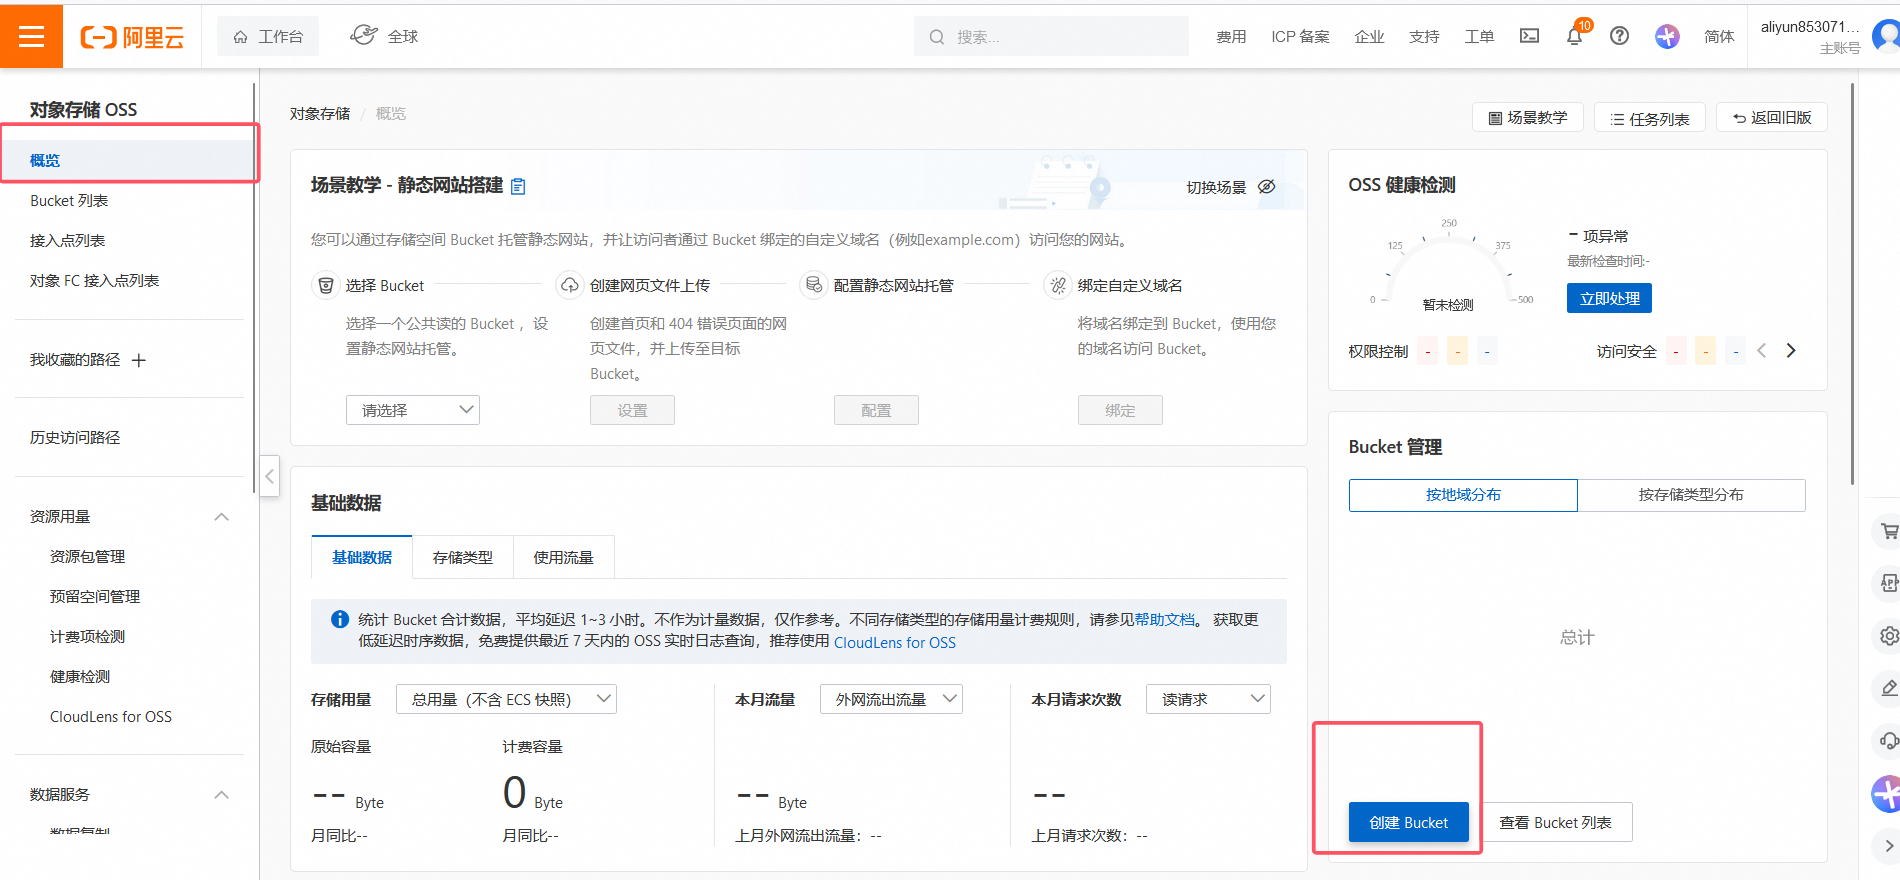Click 对象存储 breadcrumb
The height and width of the screenshot is (880, 1900).
(x=320, y=114)
